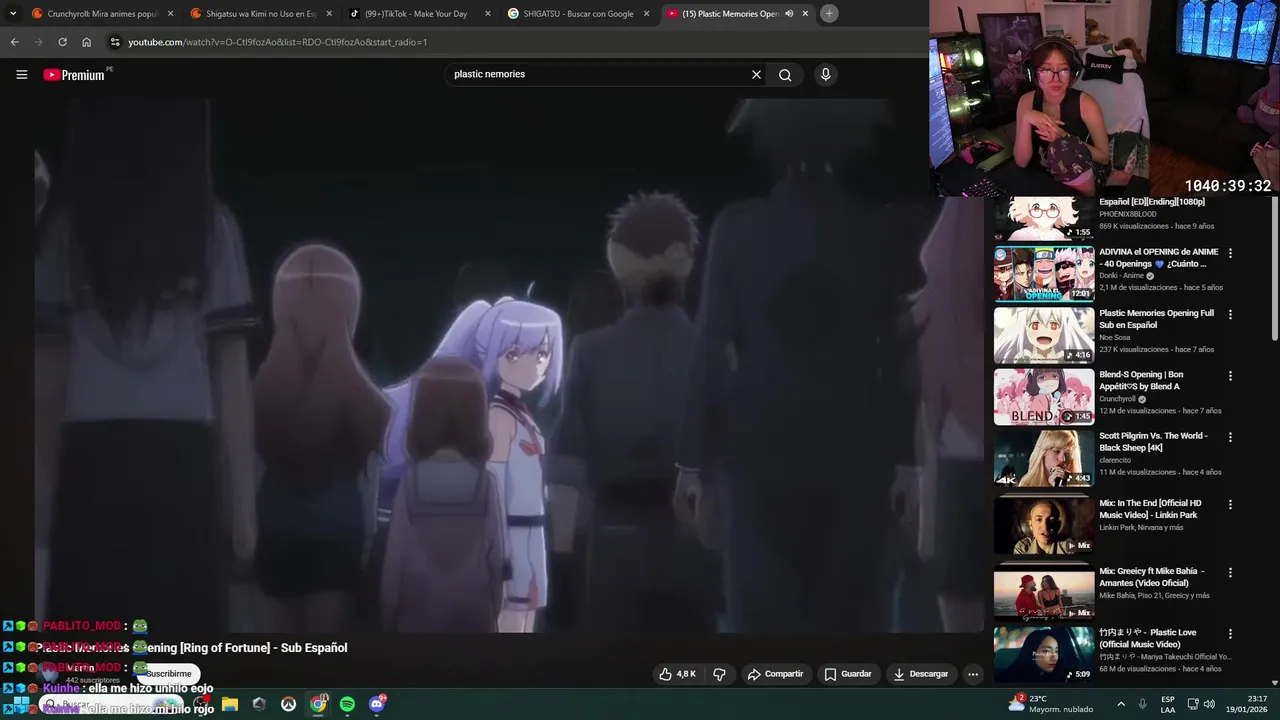This screenshot has width=1280, height=720.
Task: Download video with Descargar button
Action: click(x=920, y=674)
